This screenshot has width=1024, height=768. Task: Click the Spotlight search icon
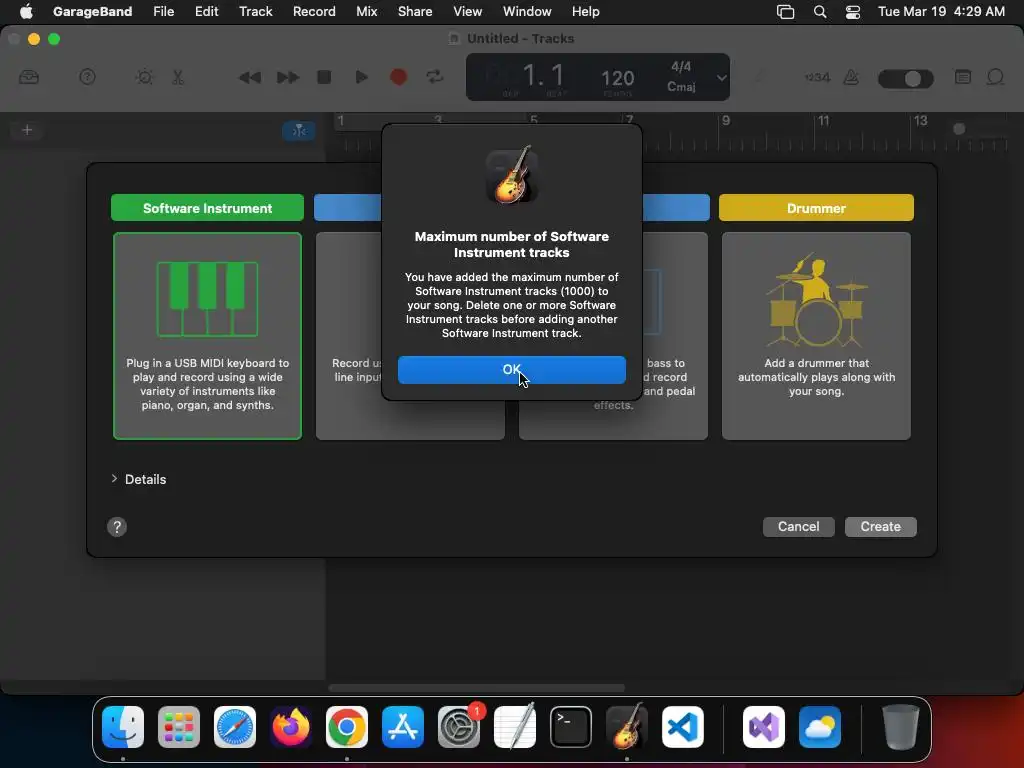[820, 11]
